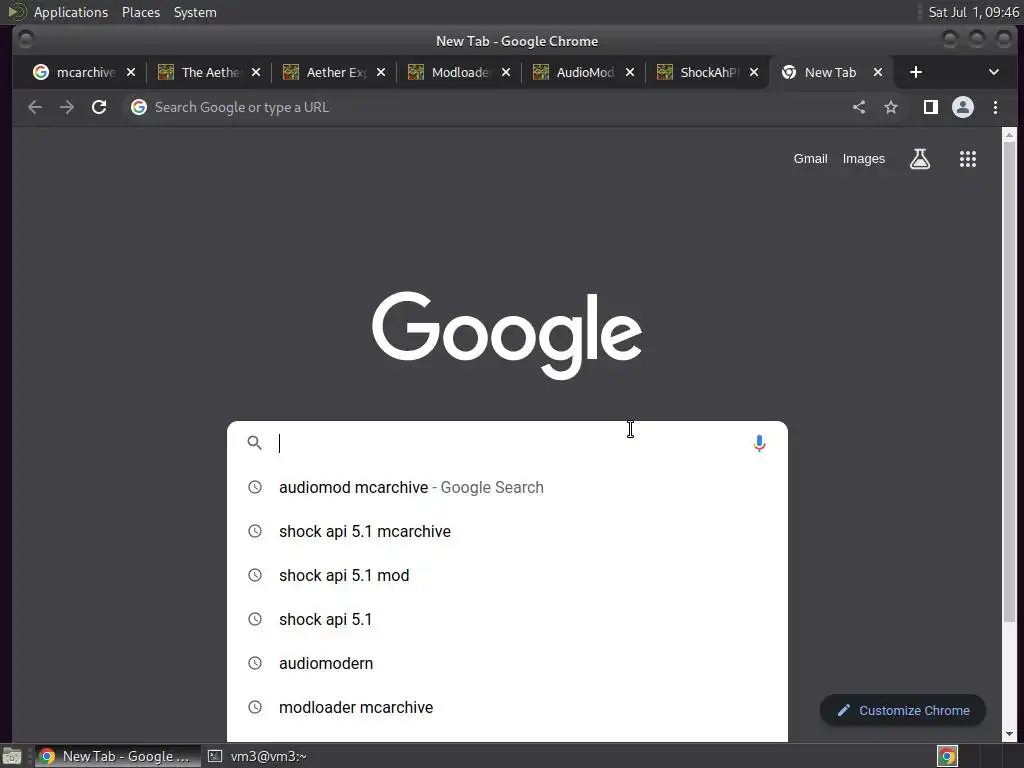
Task: Close the ShockAhPI tab
Action: [754, 72]
